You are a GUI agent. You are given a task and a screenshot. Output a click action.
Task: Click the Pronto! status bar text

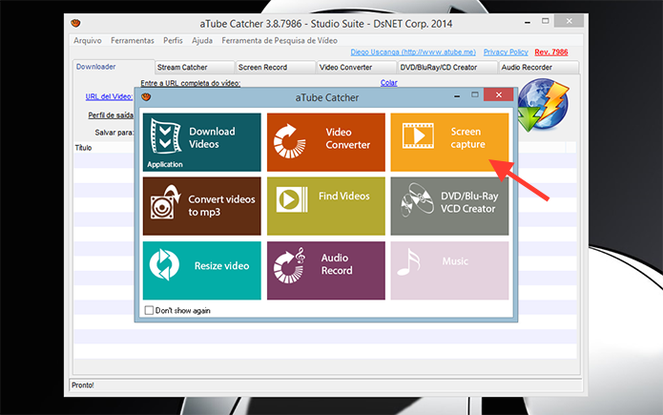pyautogui.click(x=83, y=385)
